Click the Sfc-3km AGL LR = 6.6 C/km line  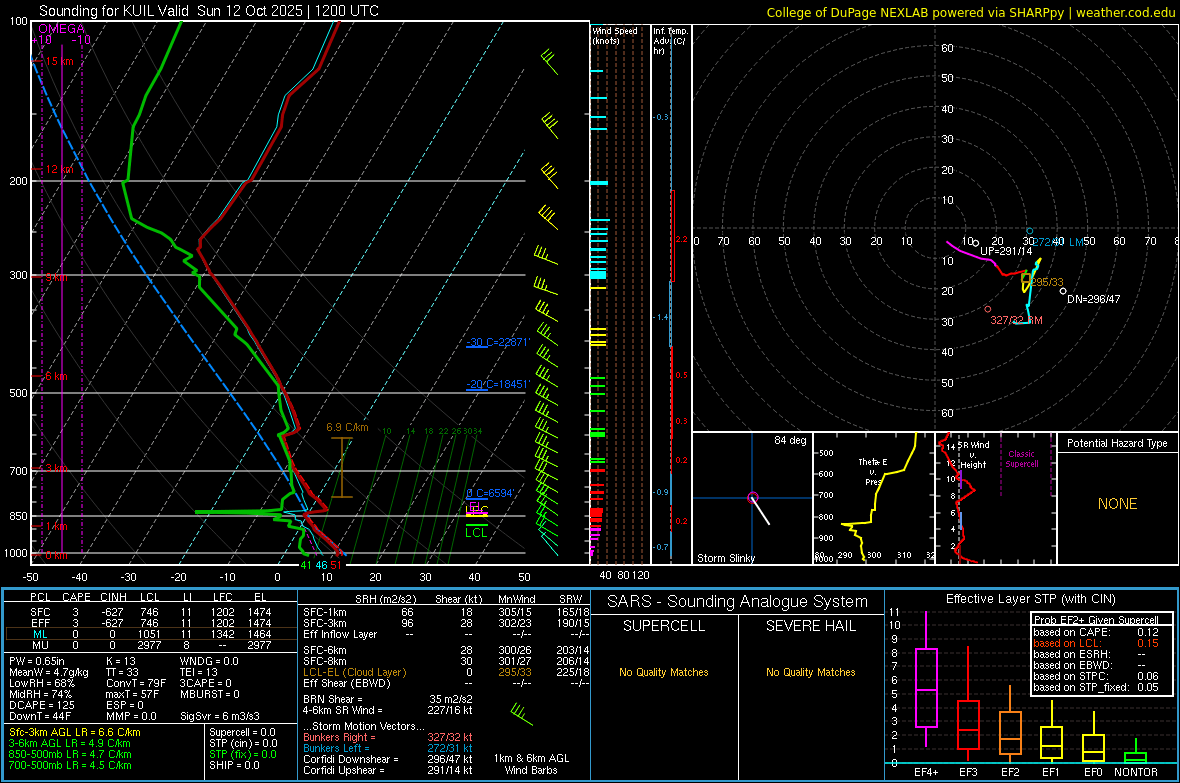[x=75, y=732]
